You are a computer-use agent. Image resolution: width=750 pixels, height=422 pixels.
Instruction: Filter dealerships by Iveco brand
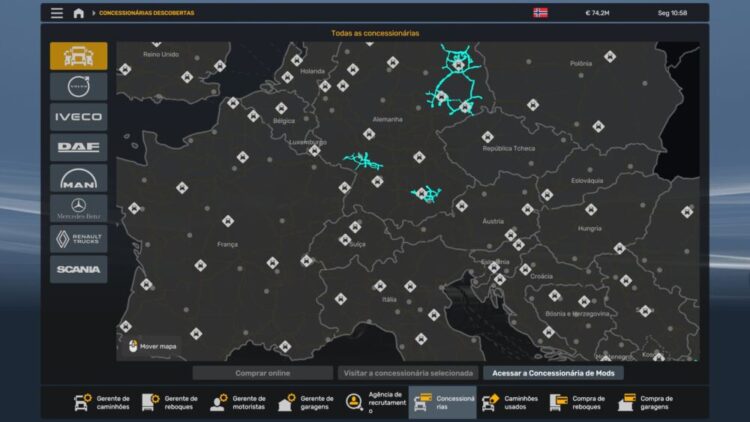[x=78, y=117]
